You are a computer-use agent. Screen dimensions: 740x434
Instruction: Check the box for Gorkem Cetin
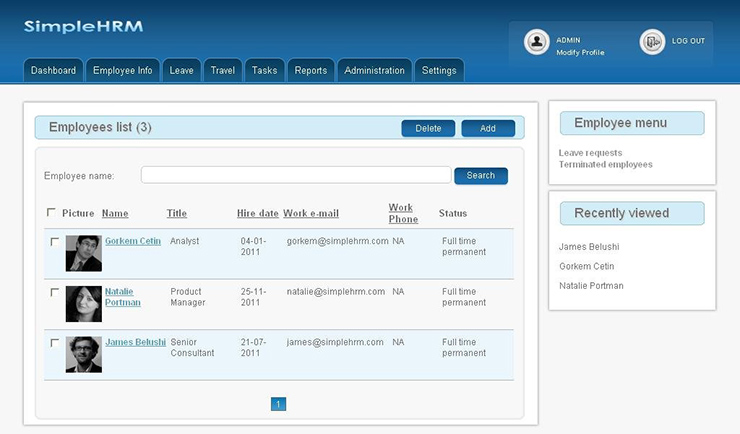pyautogui.click(x=54, y=242)
